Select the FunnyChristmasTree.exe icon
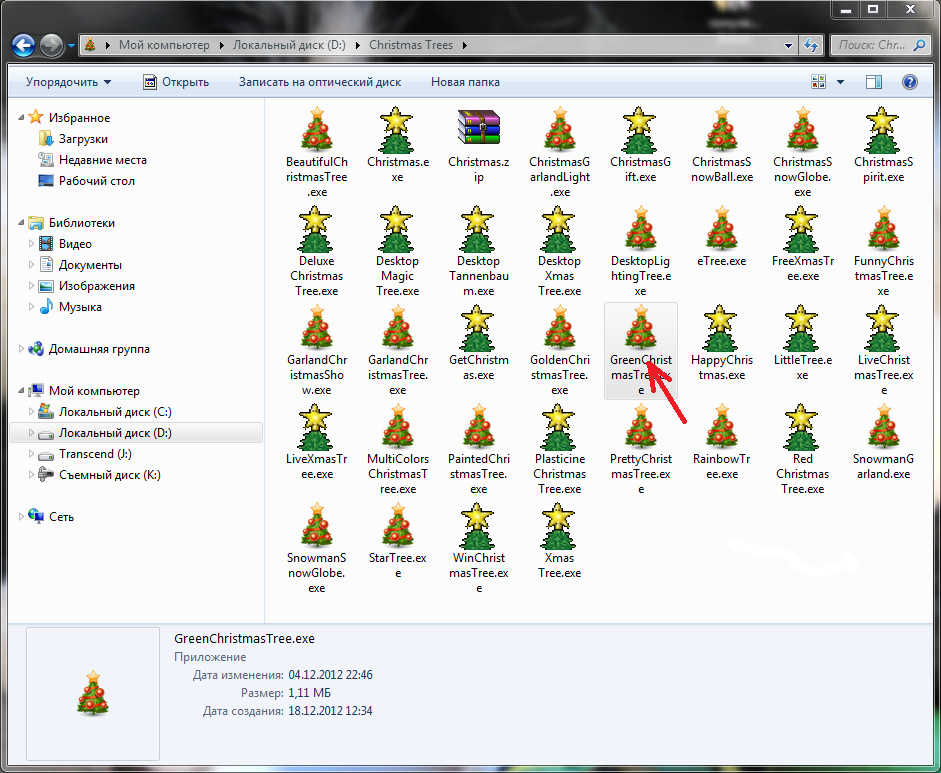This screenshot has height=773, width=941. pyautogui.click(x=883, y=228)
